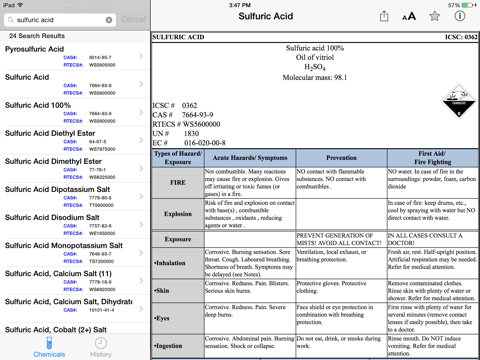
Task: Tap the Chemicals test tube icon
Action: pyautogui.click(x=49, y=343)
